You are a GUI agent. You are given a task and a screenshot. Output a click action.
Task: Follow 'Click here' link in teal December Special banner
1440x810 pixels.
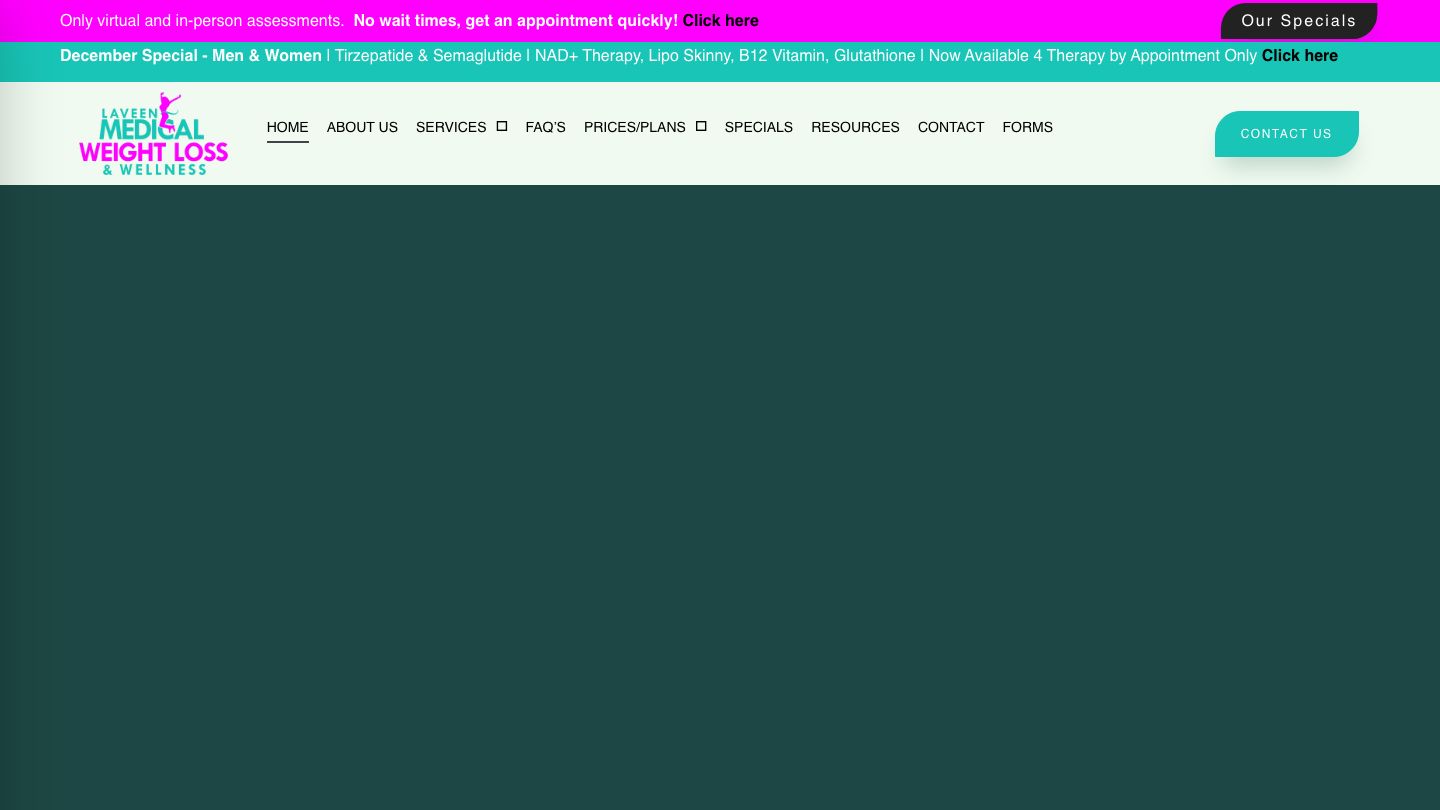pyautogui.click(x=1299, y=56)
